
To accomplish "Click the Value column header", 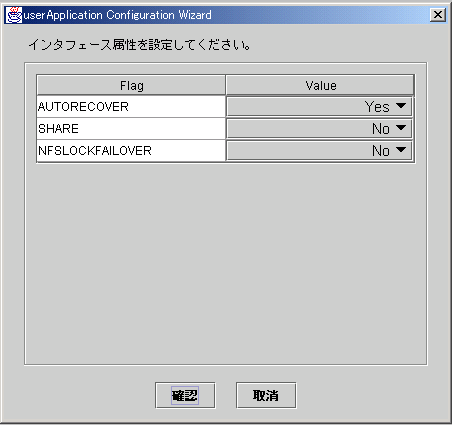I will [320, 85].
